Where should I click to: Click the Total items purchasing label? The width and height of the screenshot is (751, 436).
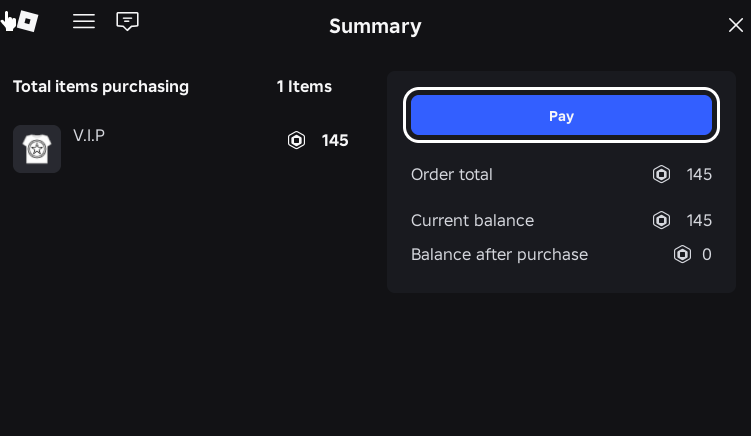point(101,87)
